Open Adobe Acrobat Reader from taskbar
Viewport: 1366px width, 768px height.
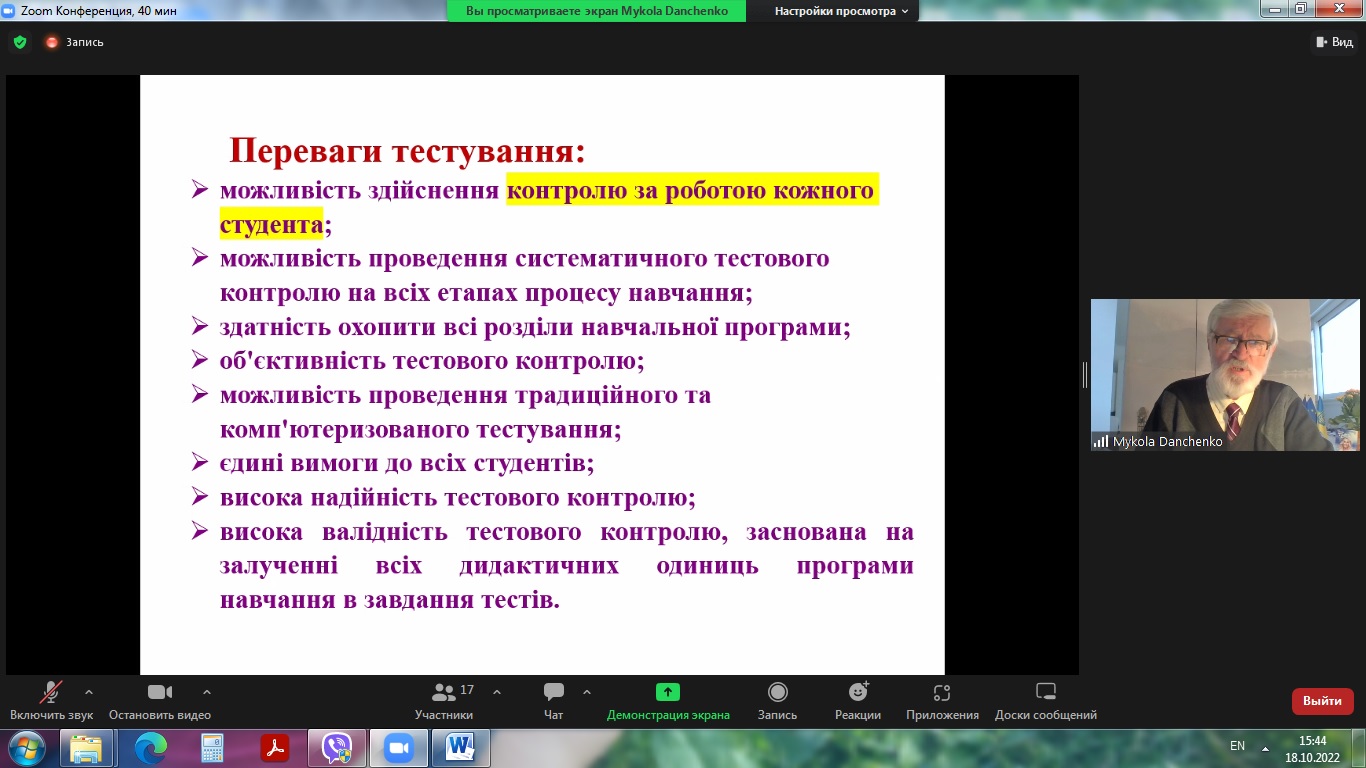tap(274, 747)
